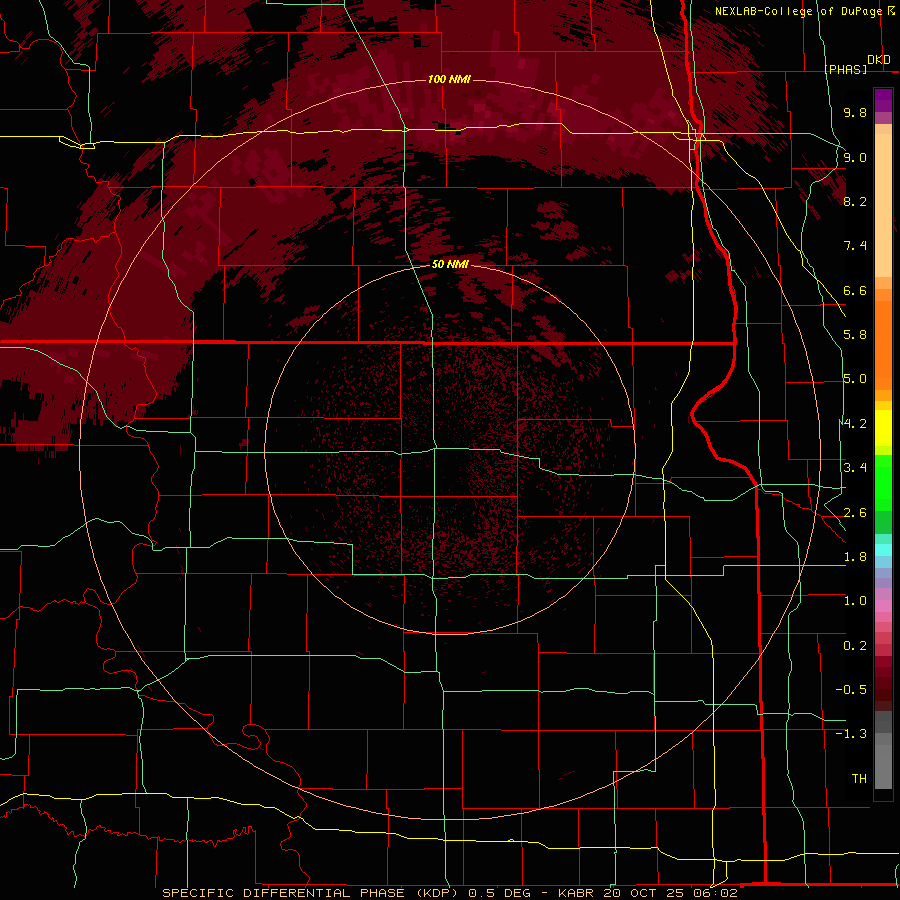Click the 5.0 value on the color scale

pos(855,379)
